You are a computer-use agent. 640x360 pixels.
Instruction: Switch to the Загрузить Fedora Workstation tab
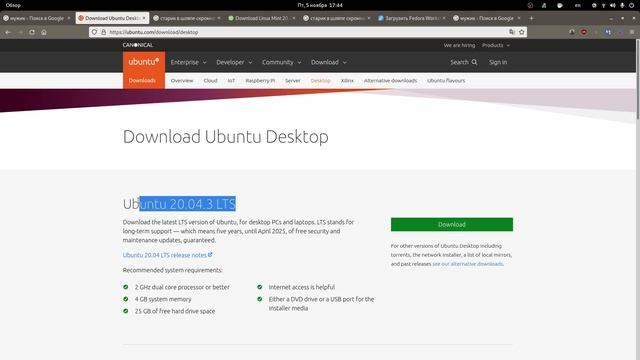tap(411, 18)
